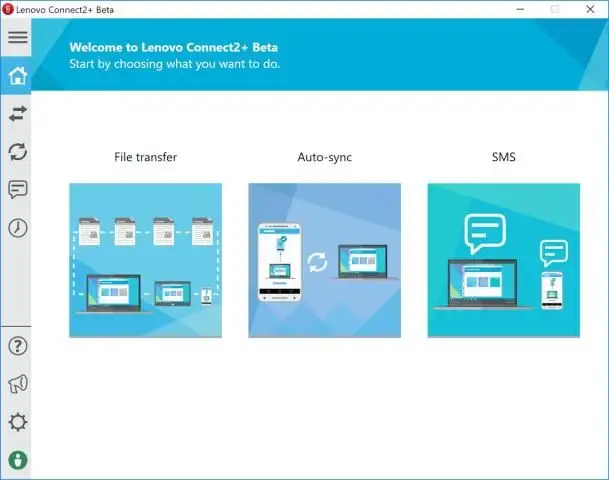Open the auto-sync circular arrows sidebar icon

pyautogui.click(x=17, y=151)
